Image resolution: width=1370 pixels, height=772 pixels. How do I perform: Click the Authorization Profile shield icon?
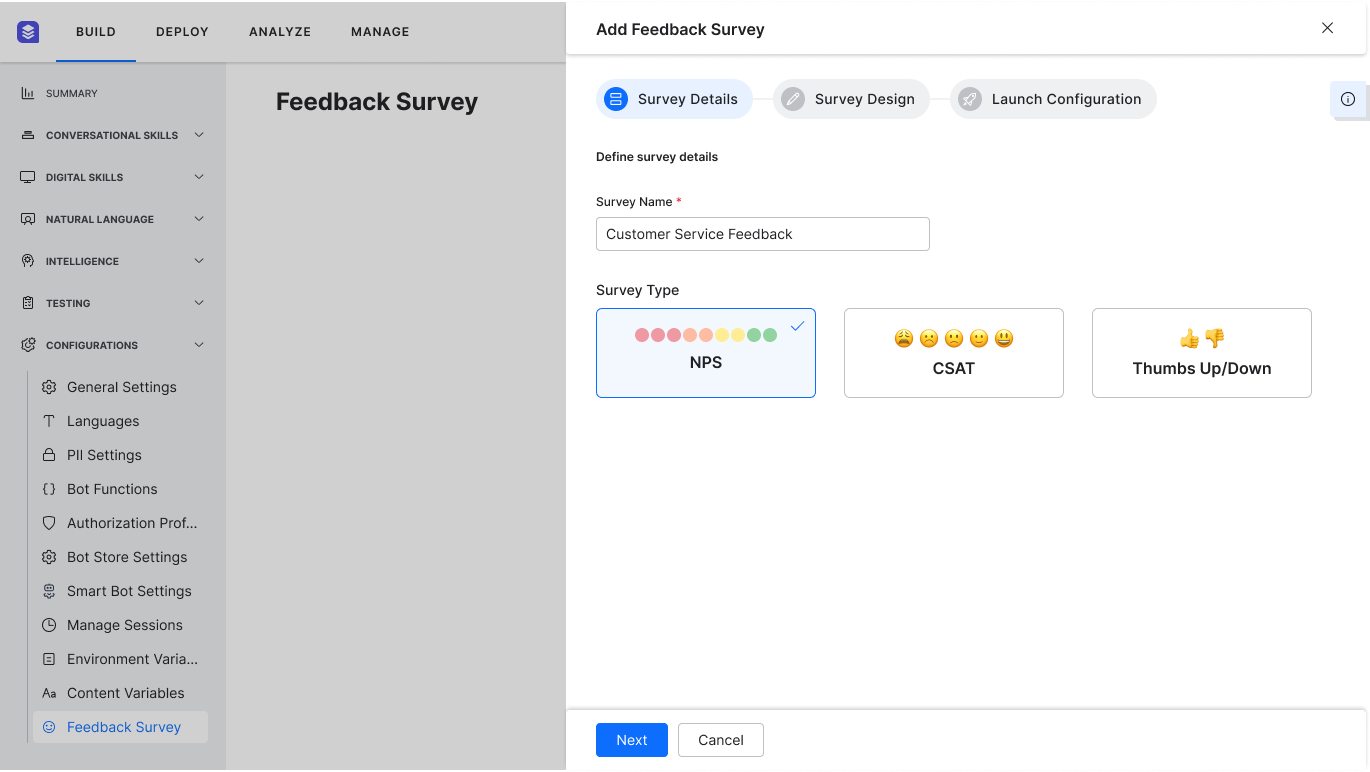click(x=49, y=523)
